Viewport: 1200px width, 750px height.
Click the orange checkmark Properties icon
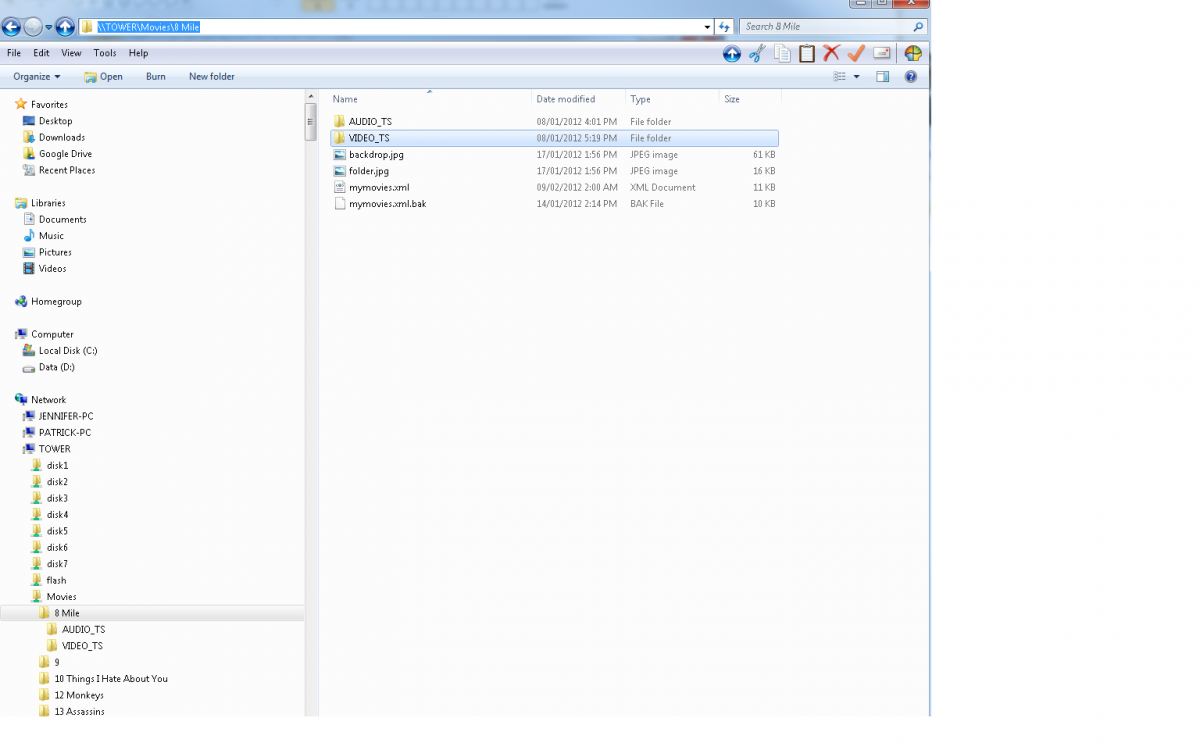[856, 54]
